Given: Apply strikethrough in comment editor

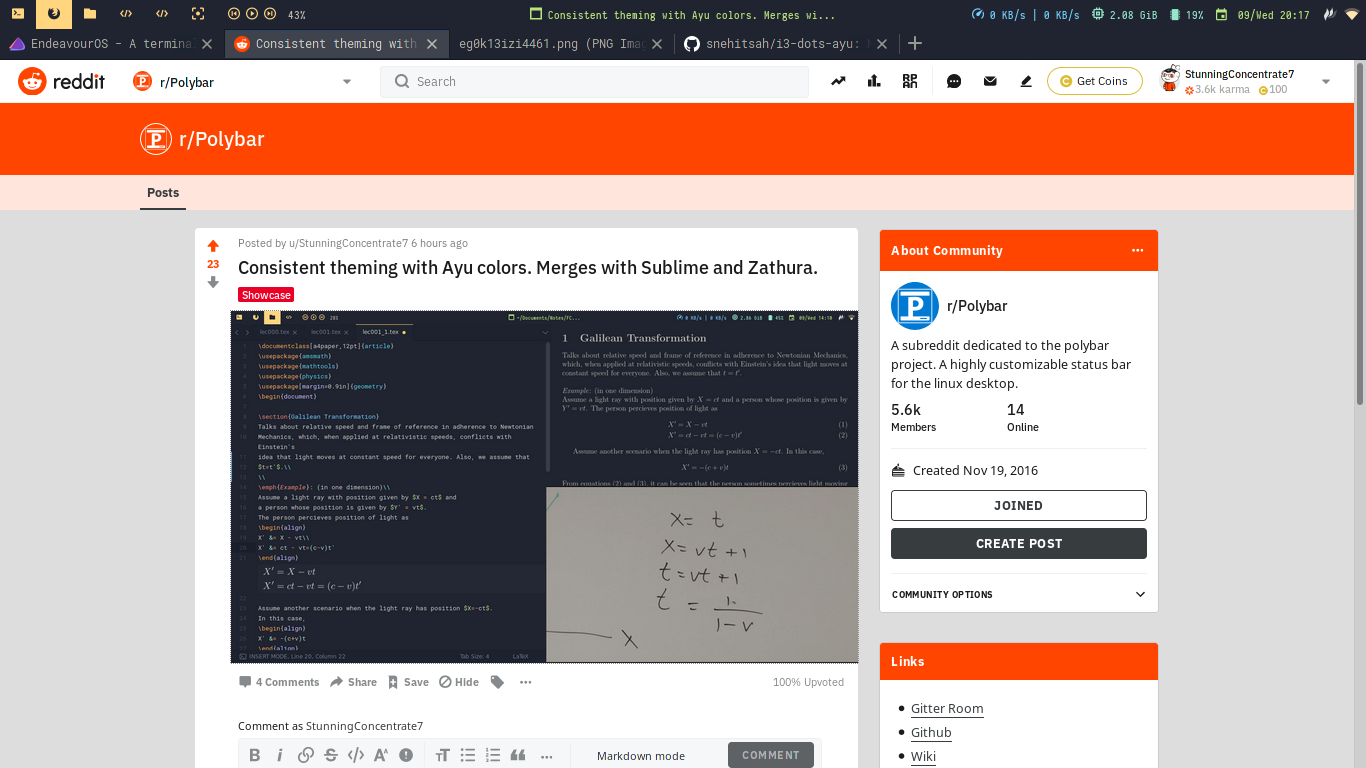Looking at the screenshot, I should [331, 755].
